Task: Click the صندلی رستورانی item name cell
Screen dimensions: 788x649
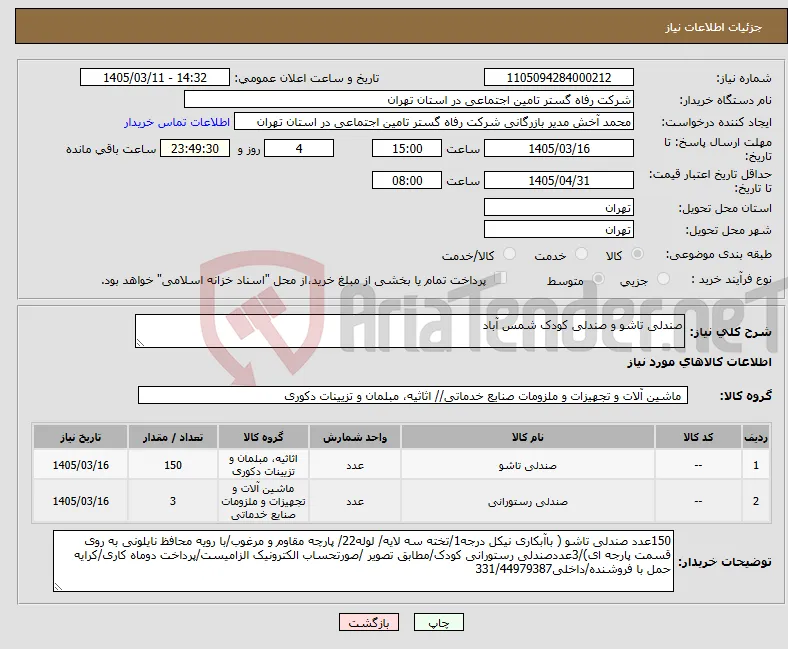Action: (528, 501)
